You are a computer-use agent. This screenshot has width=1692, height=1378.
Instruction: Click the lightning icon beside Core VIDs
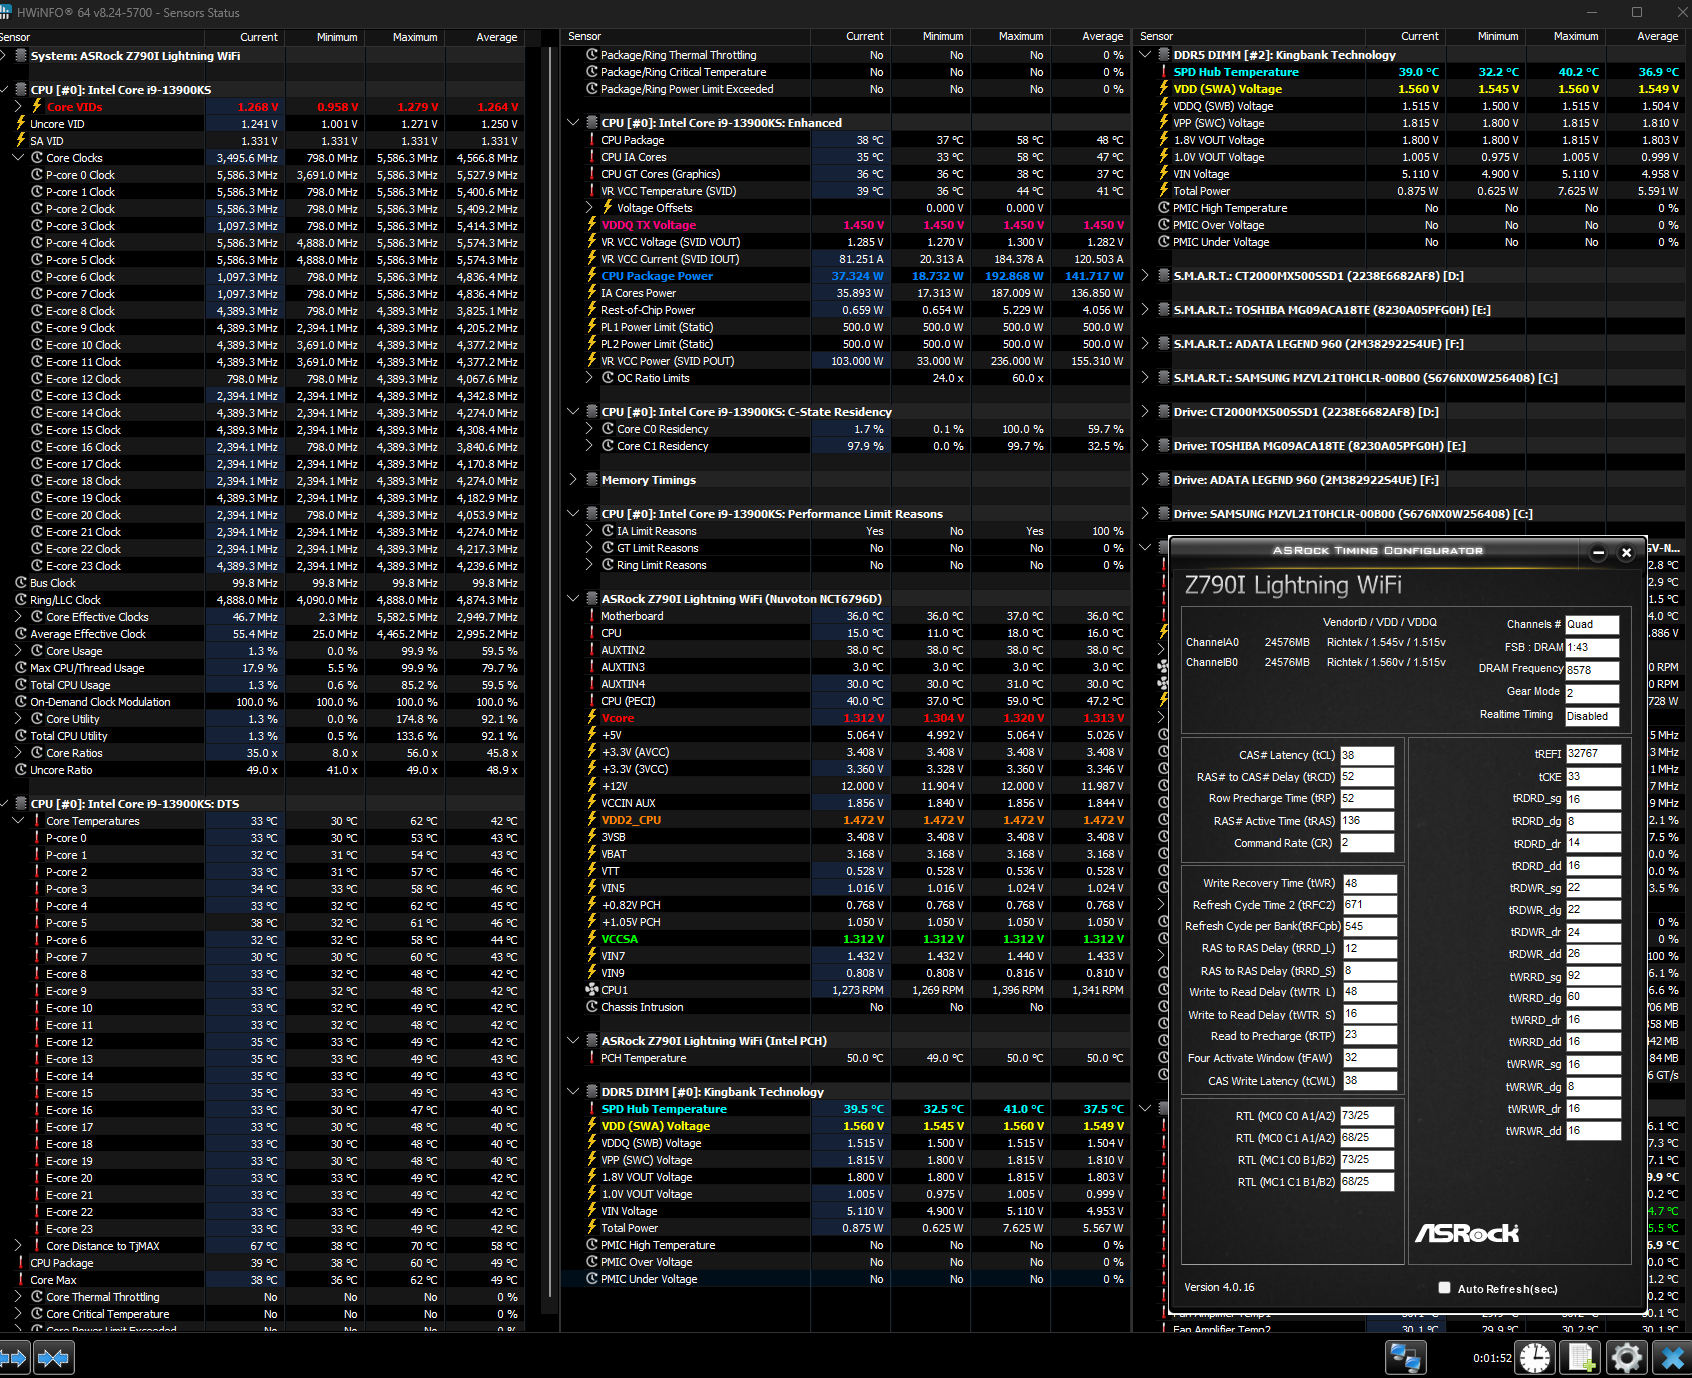37,107
